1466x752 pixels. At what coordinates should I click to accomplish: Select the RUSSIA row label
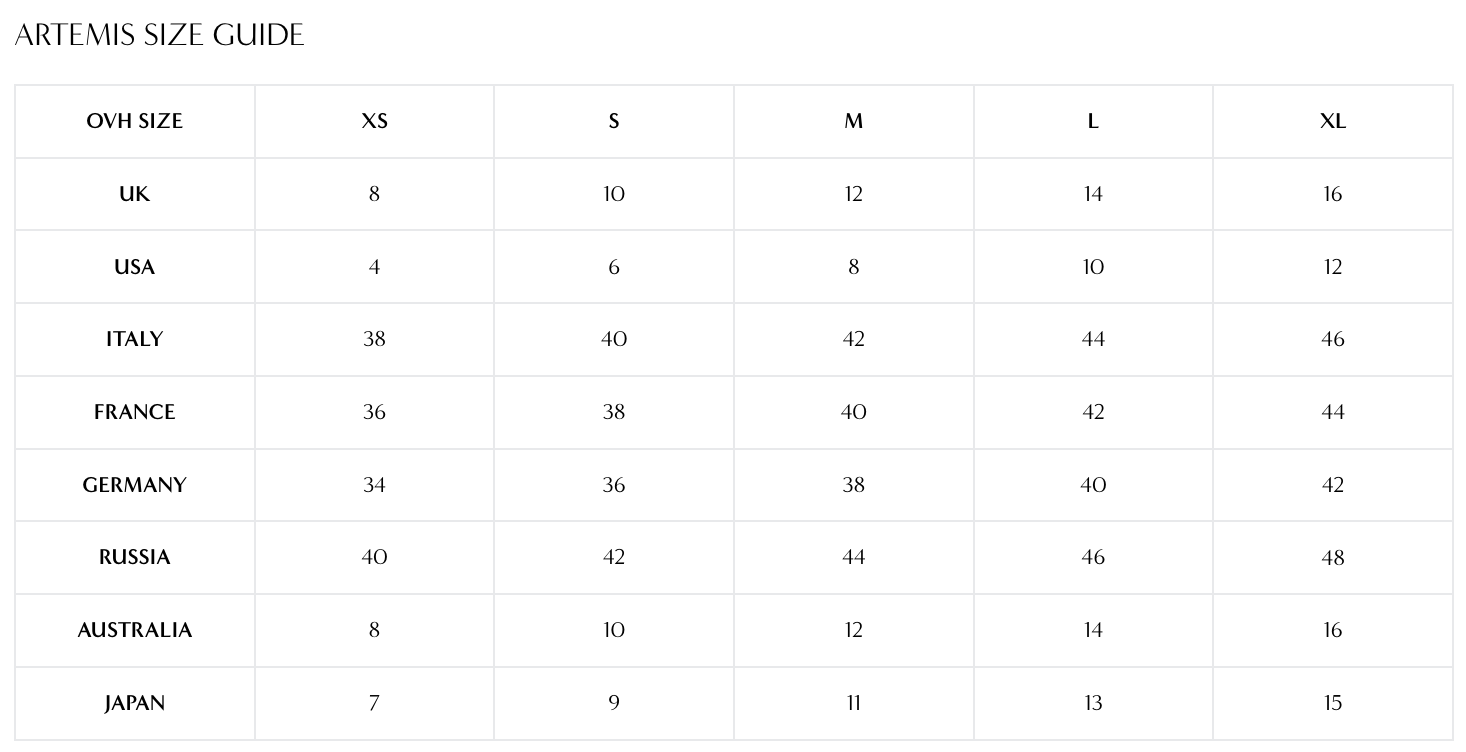(134, 557)
